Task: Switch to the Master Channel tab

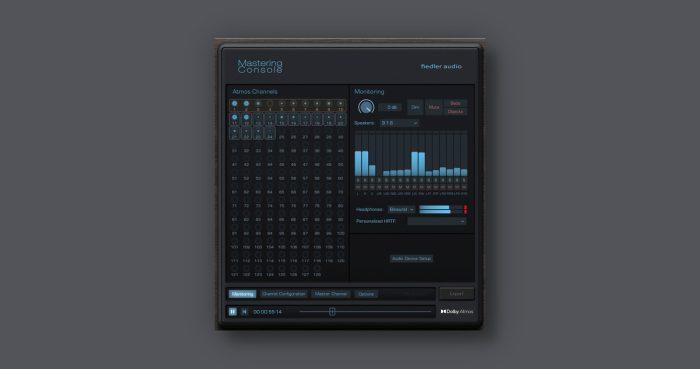Action: (331, 294)
